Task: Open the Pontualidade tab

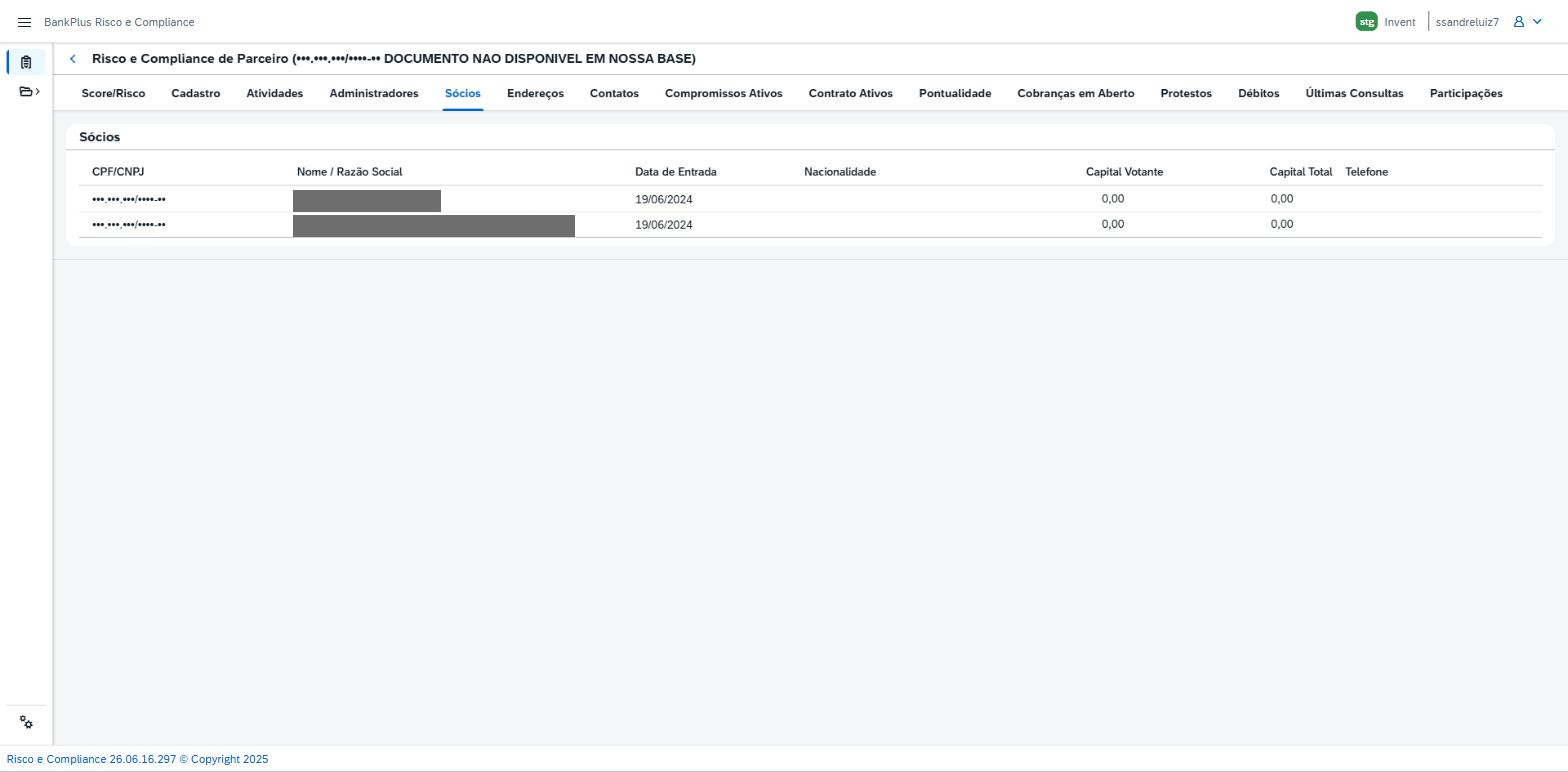Action: click(955, 93)
